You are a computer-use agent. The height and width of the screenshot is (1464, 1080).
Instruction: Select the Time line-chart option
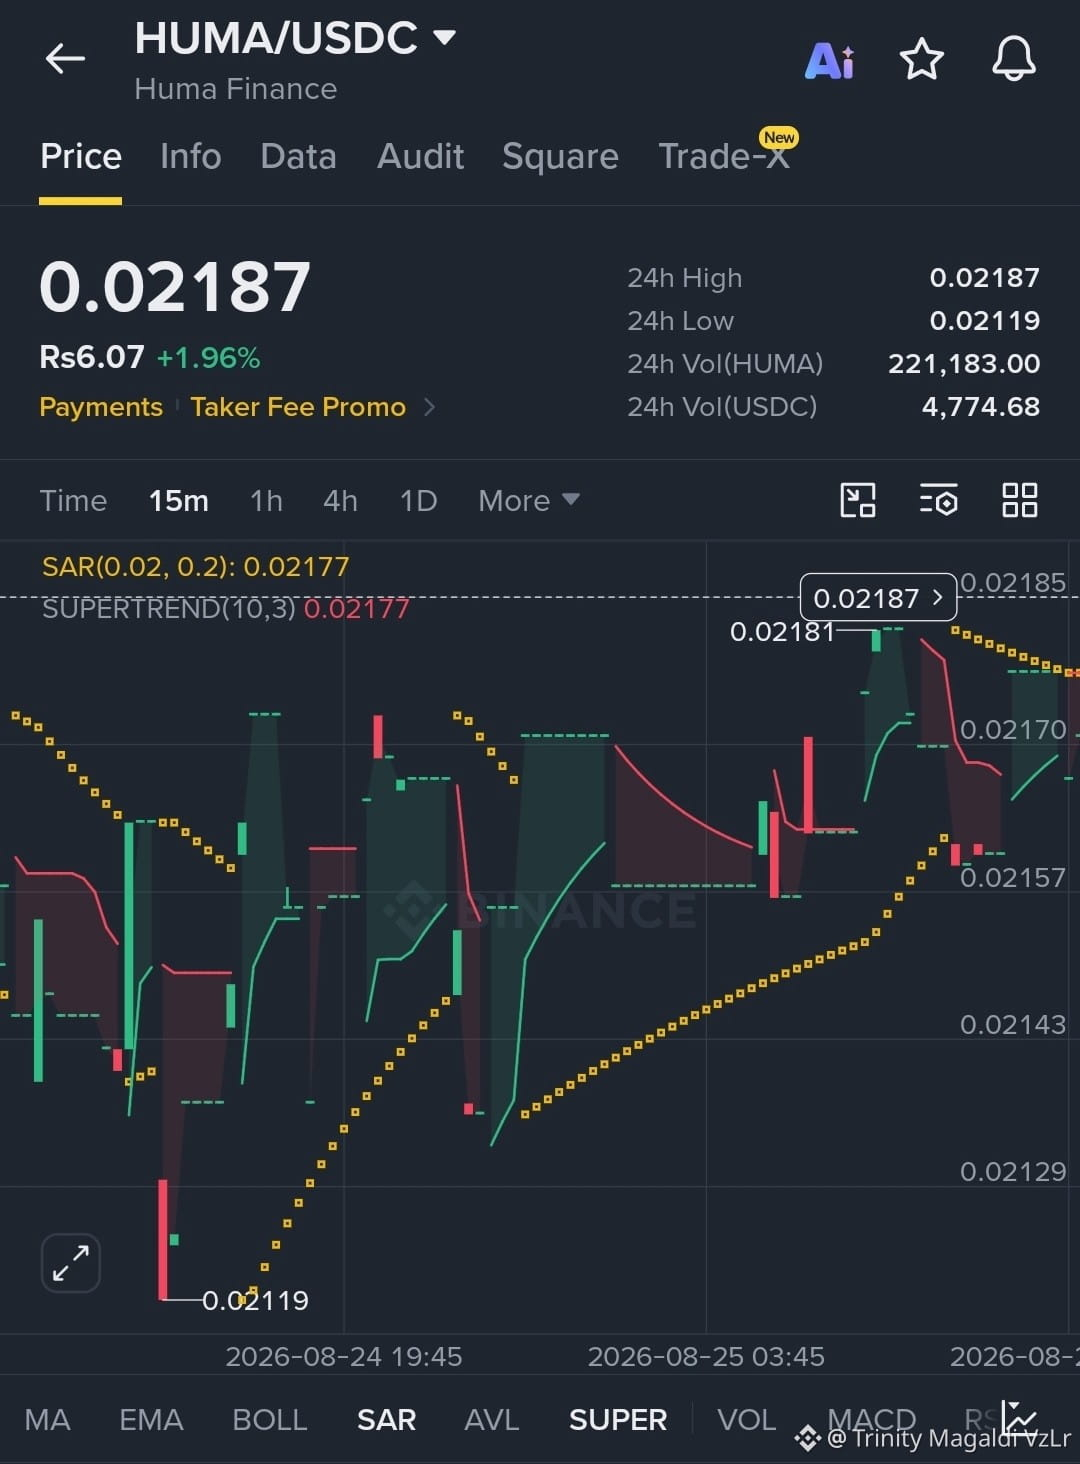click(x=73, y=500)
